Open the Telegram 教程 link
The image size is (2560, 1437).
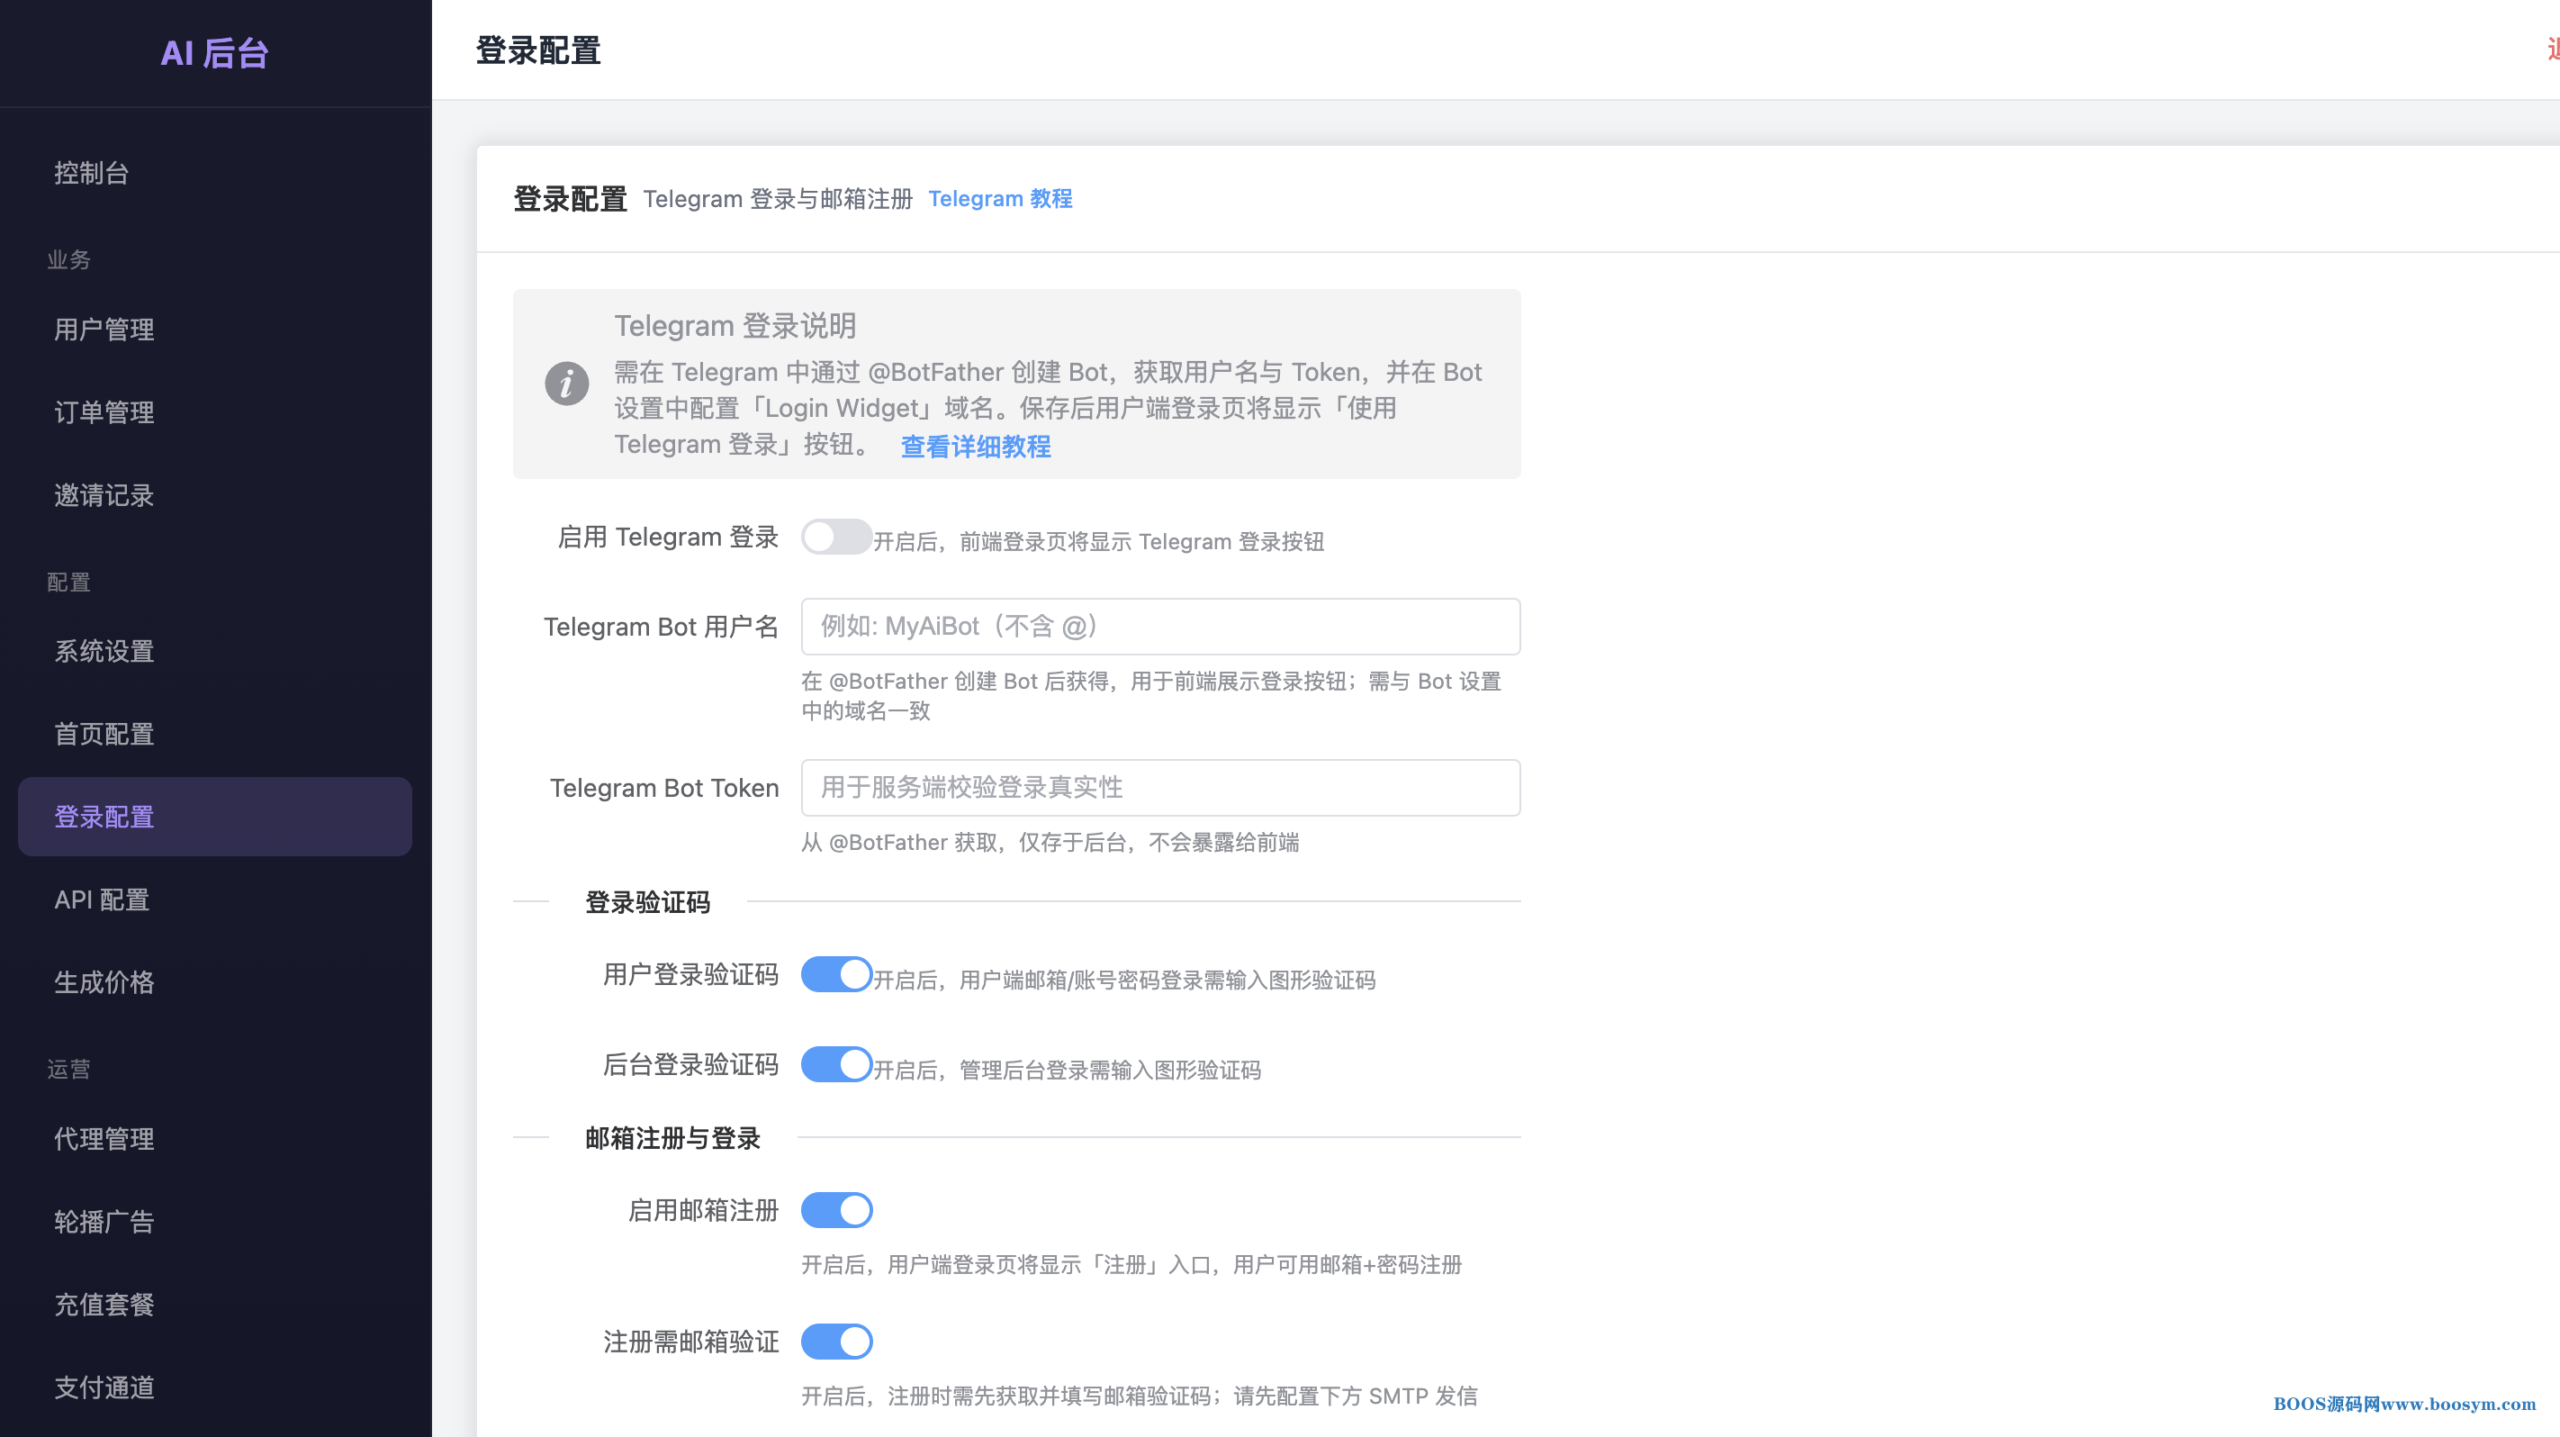coord(1000,199)
